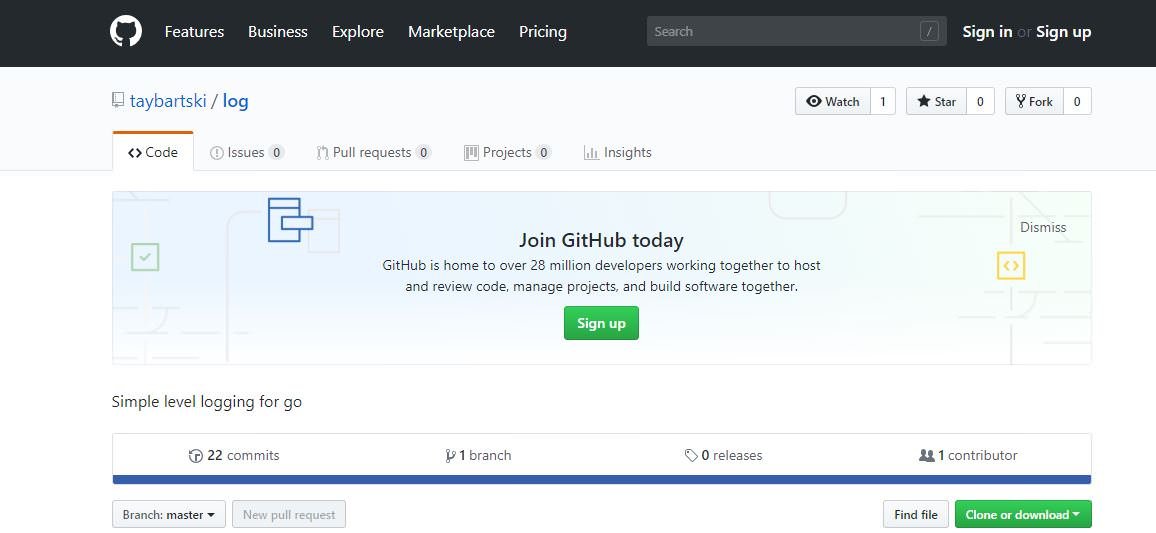Click the repository book icon beside taybartski

pyautogui.click(x=118, y=100)
